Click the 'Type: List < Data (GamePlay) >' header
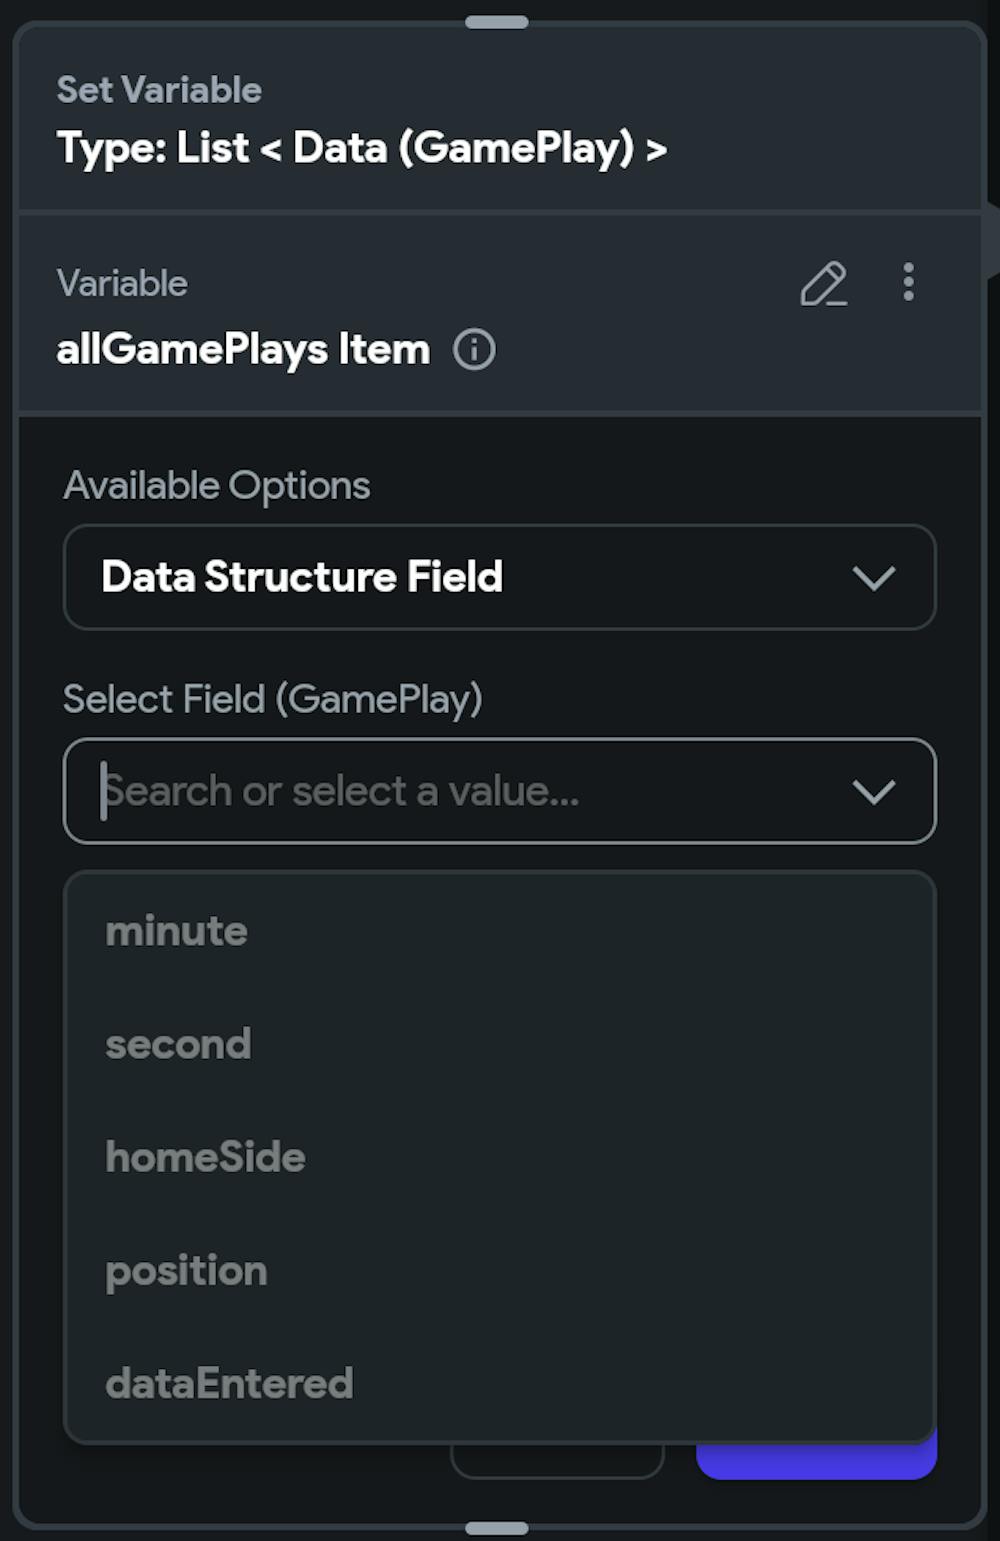Viewport: 1000px width, 1541px height. [x=362, y=148]
